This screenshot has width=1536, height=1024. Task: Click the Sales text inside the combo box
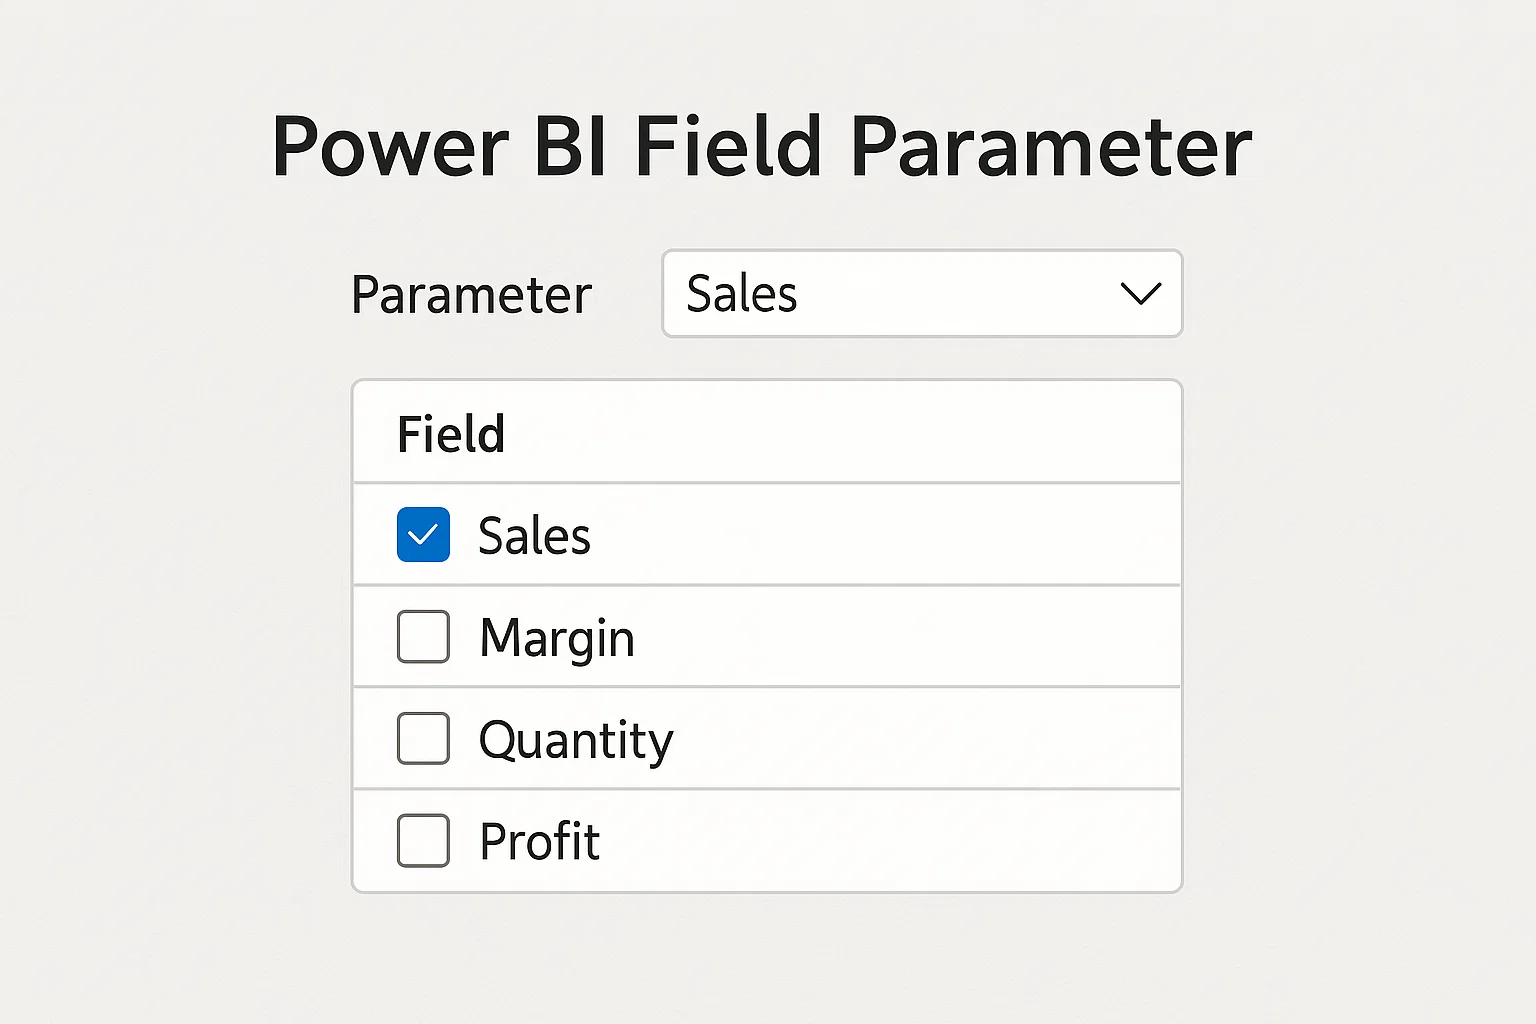pos(742,294)
